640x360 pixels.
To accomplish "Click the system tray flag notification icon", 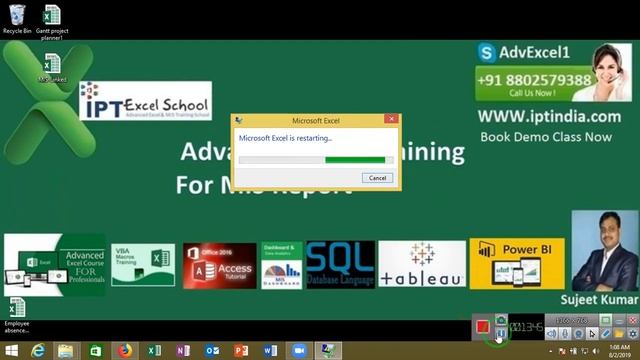I will [x=562, y=351].
